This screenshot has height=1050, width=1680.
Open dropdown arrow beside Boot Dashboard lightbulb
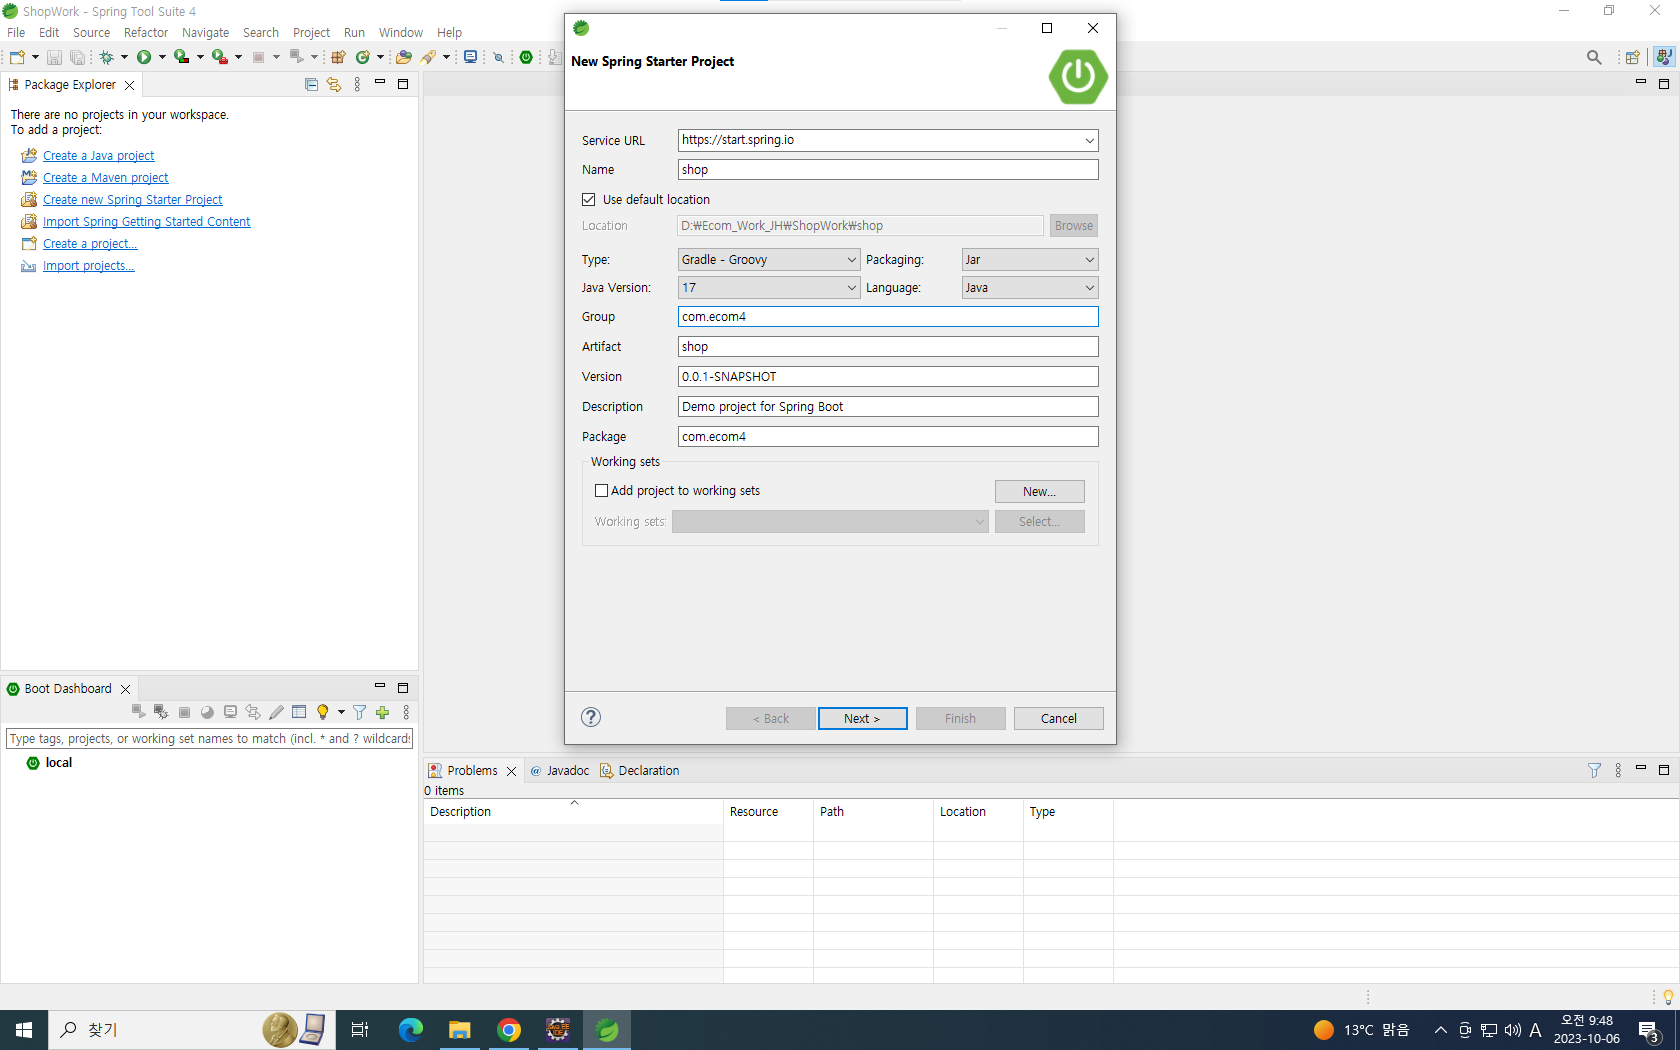click(341, 712)
